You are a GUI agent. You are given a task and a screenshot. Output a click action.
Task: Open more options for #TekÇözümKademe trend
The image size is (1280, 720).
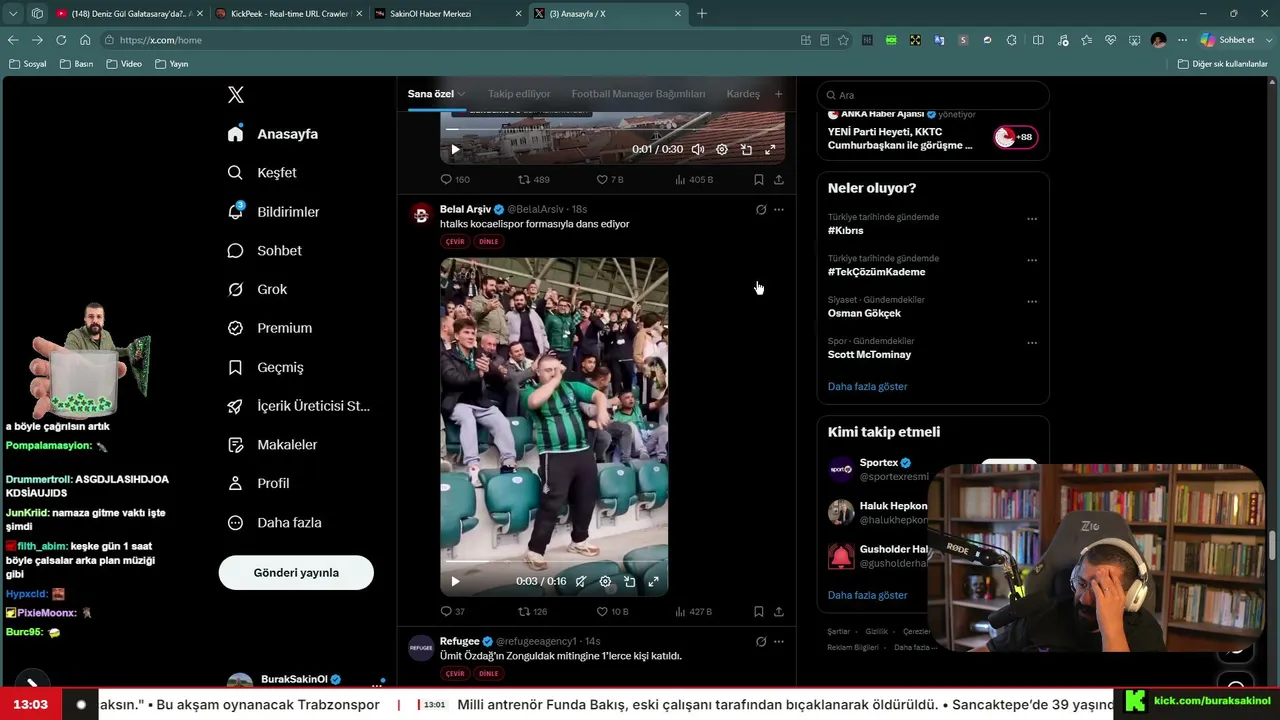point(1032,261)
